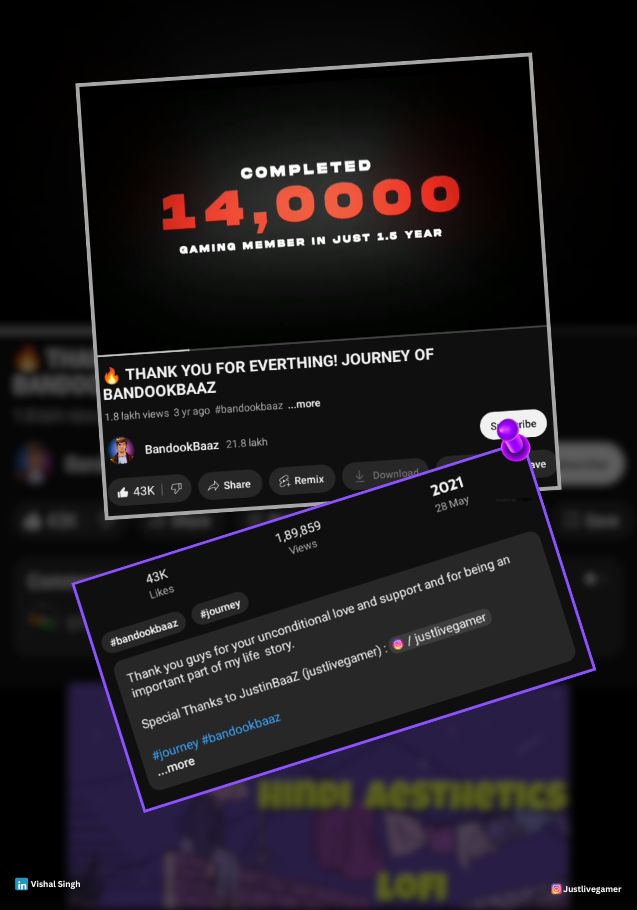Click the fire emoji in video title
Image resolution: width=637 pixels, height=910 pixels.
pyautogui.click(x=111, y=375)
